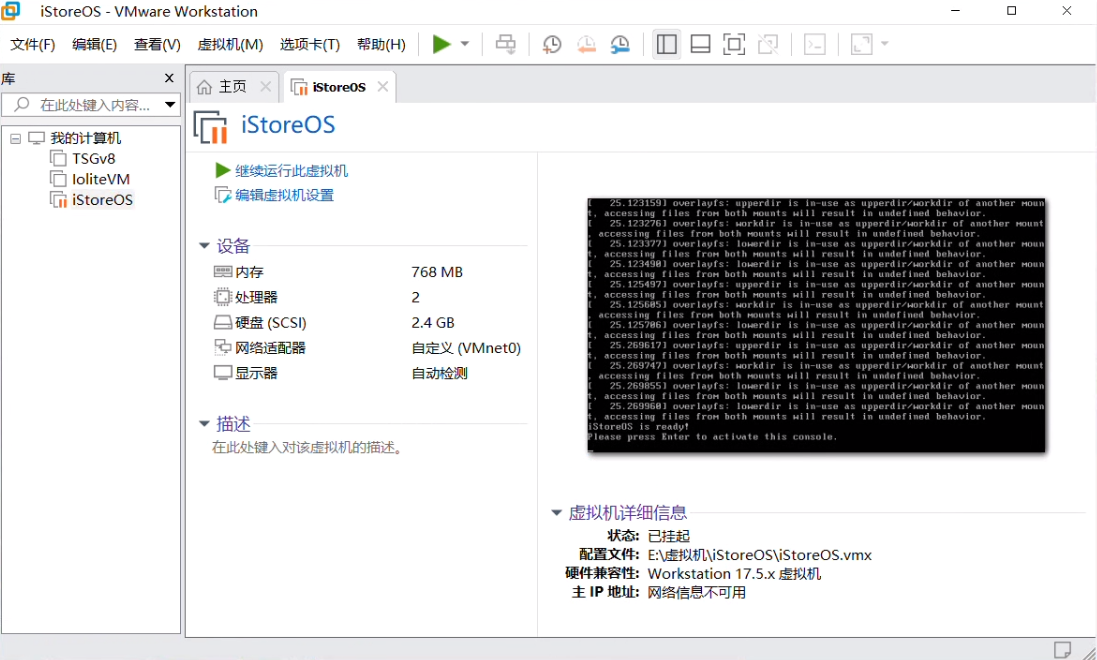Collapse the 我的计算机 tree node
Screen dimensions: 1097x660
coord(15,138)
